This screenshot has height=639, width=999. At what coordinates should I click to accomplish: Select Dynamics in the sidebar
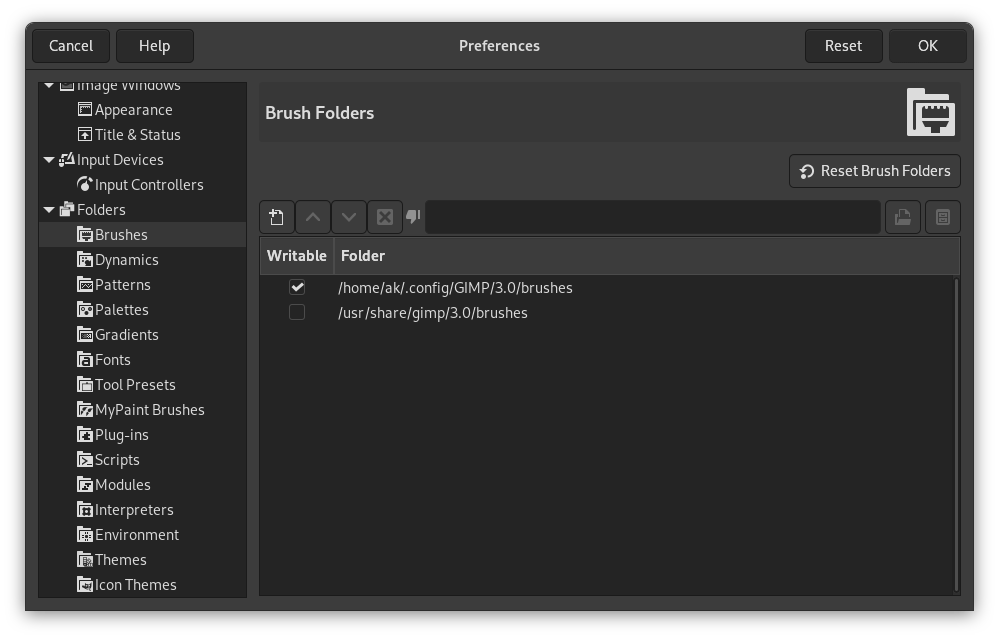click(127, 259)
